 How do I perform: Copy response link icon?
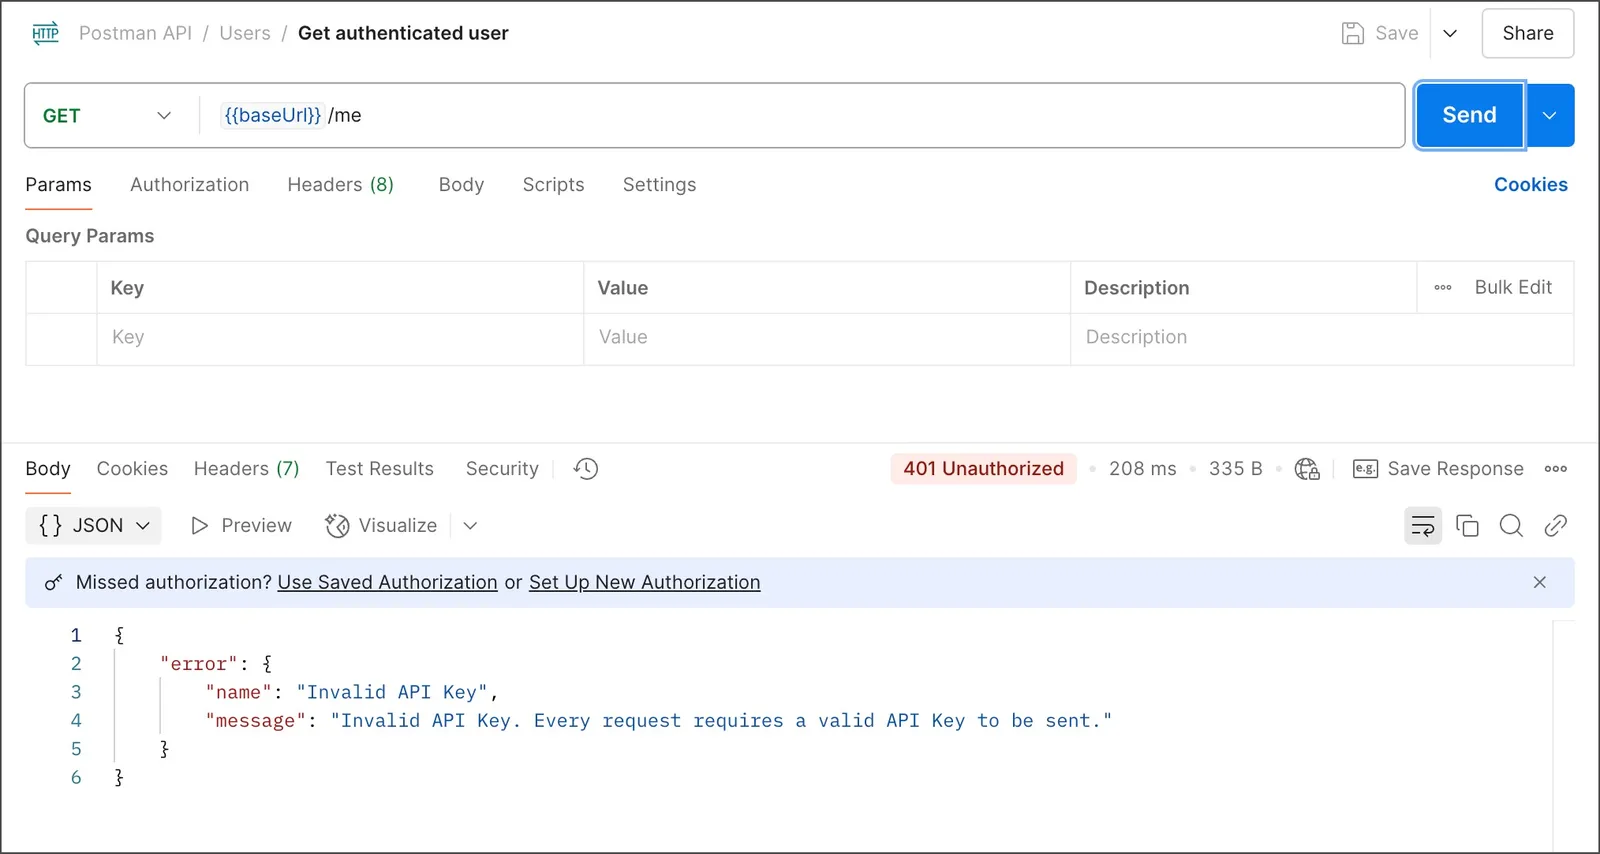pyautogui.click(x=1555, y=526)
